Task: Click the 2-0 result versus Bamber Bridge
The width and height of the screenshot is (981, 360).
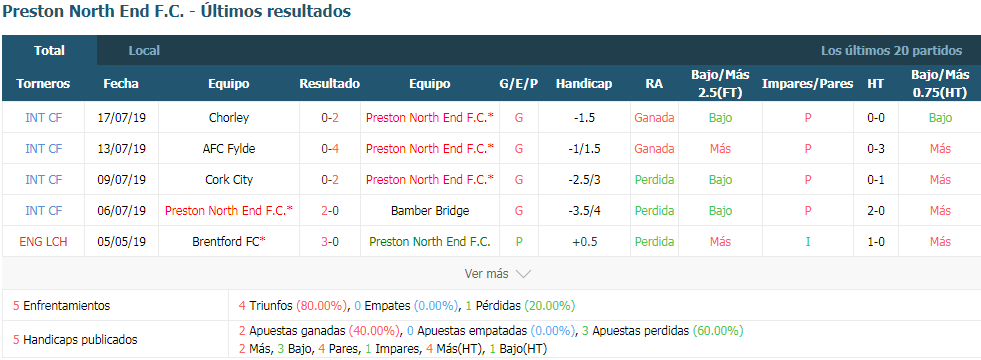Action: tap(330, 211)
